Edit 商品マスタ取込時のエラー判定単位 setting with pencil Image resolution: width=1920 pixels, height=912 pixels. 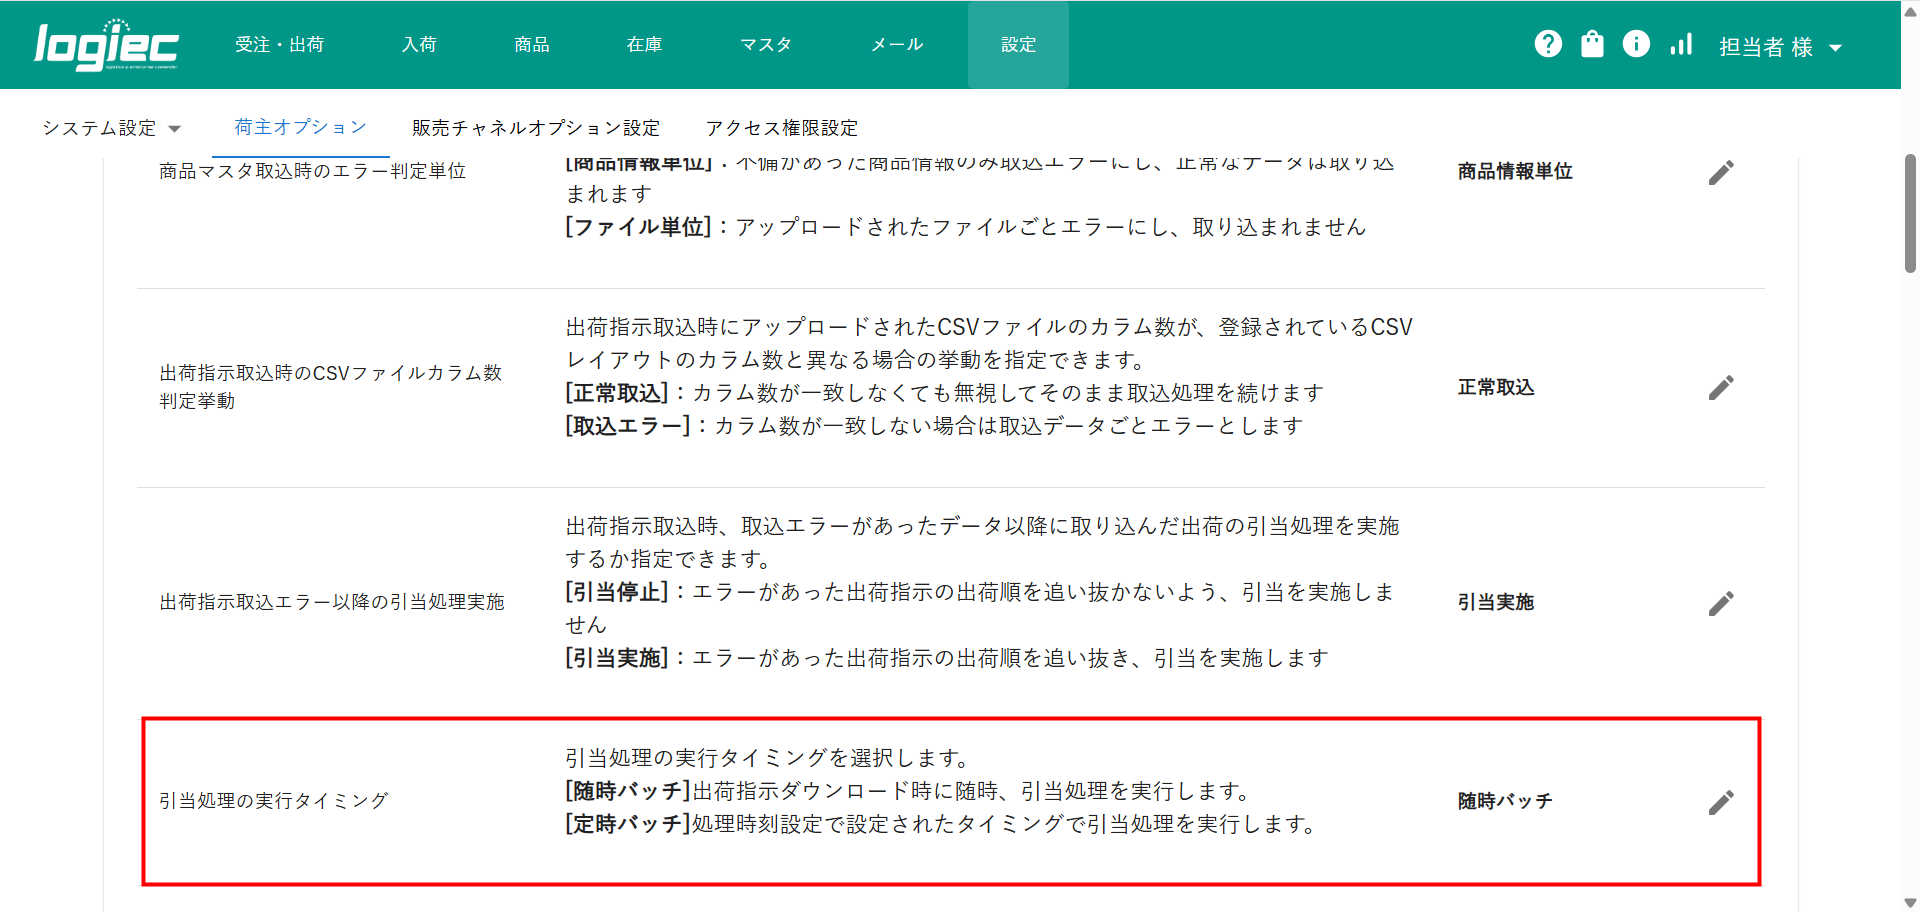1720,173
